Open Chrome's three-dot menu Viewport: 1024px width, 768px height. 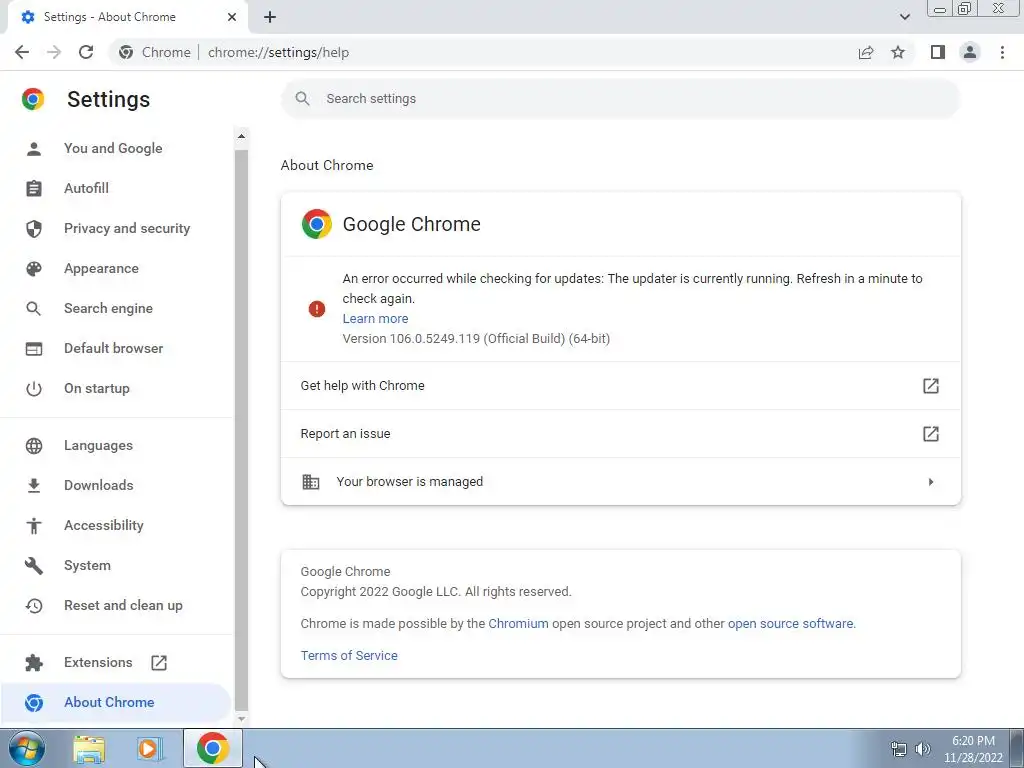pos(1002,52)
